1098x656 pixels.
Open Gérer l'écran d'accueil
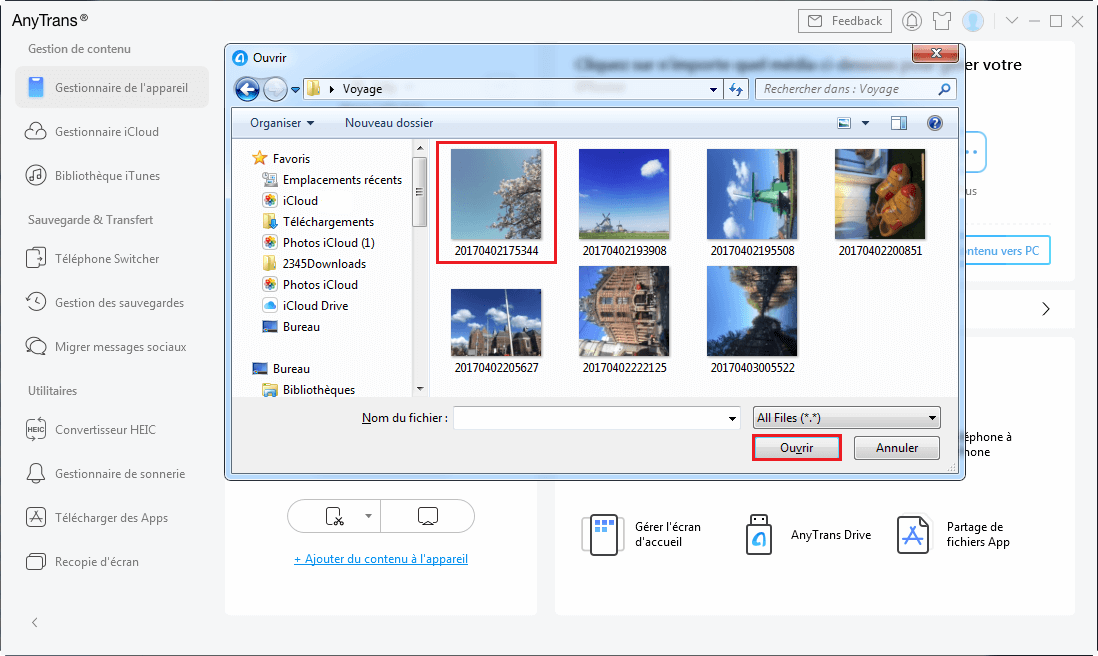(641, 534)
